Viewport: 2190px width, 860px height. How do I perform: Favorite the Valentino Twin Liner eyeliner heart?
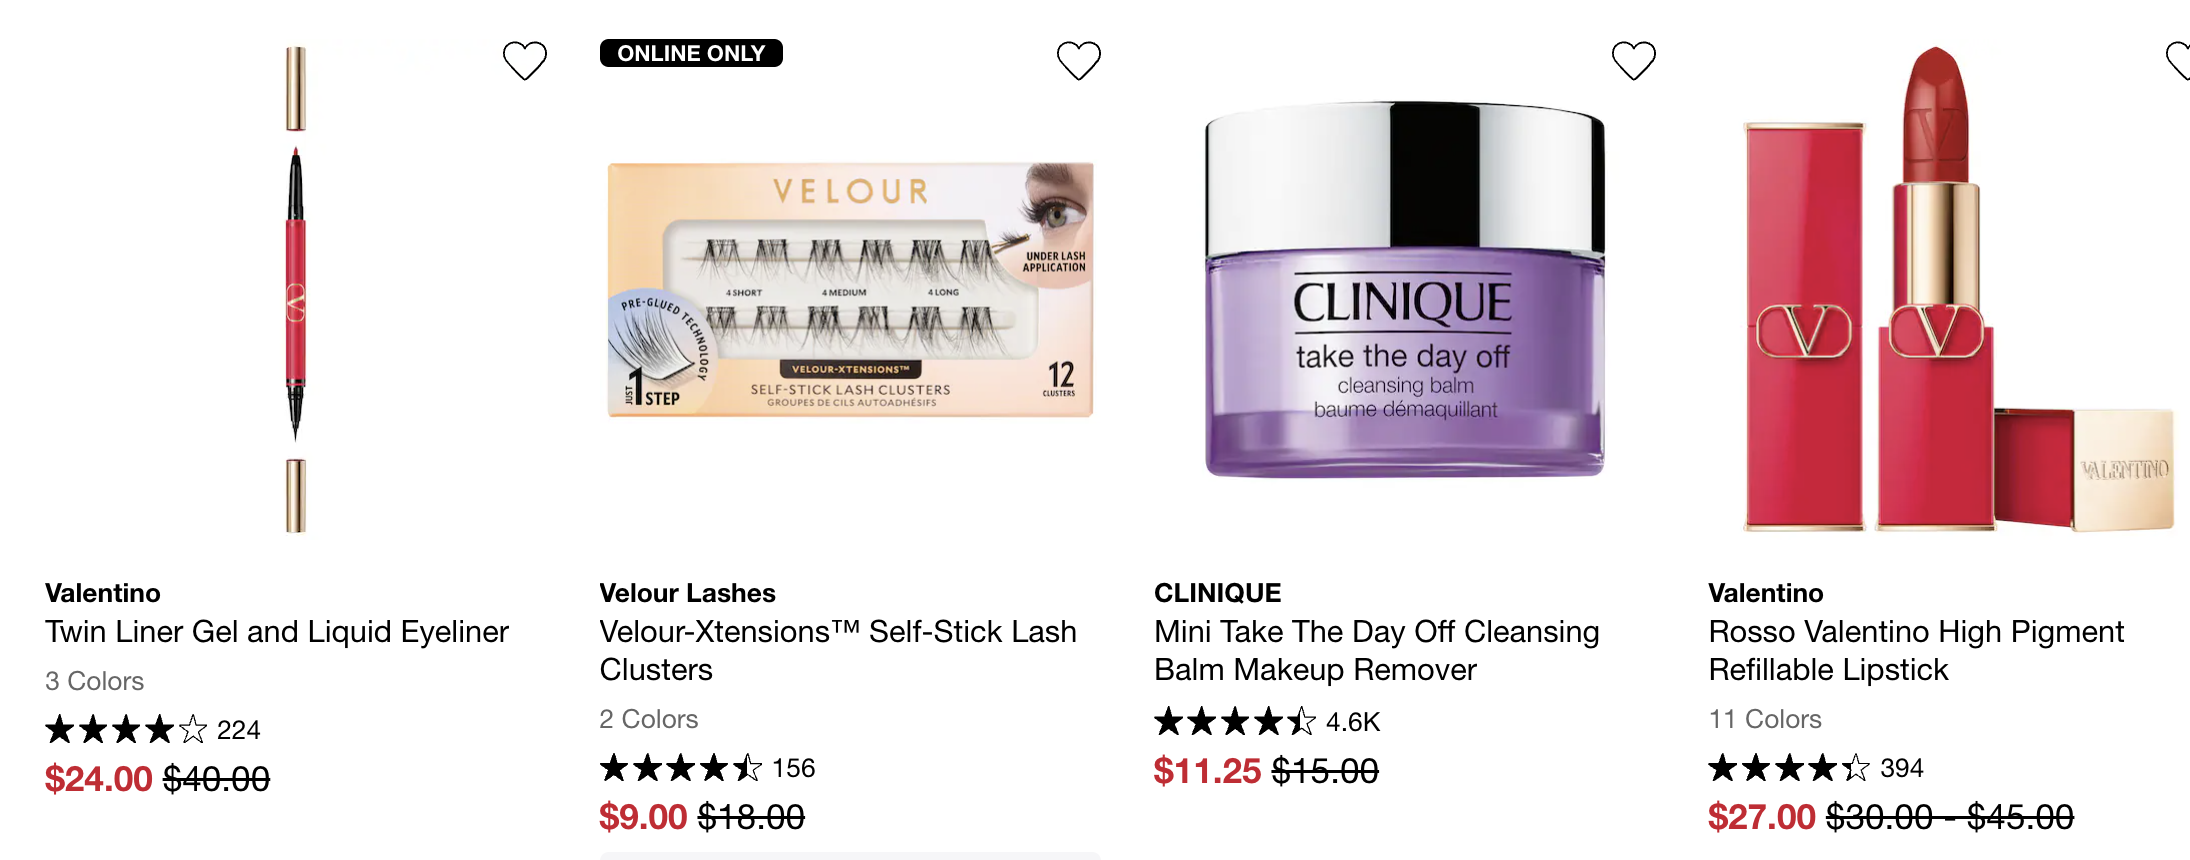(524, 61)
